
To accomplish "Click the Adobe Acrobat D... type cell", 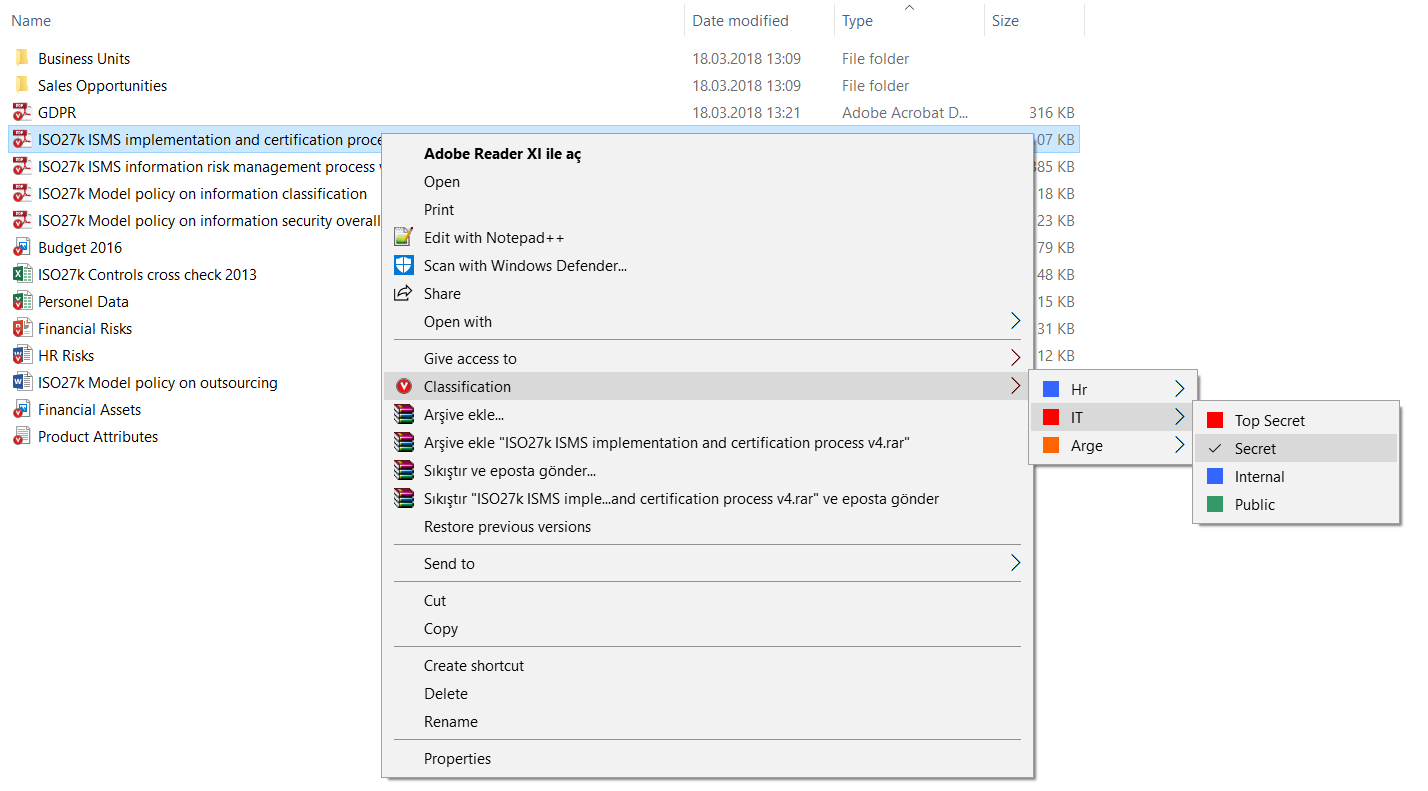I will point(905,112).
